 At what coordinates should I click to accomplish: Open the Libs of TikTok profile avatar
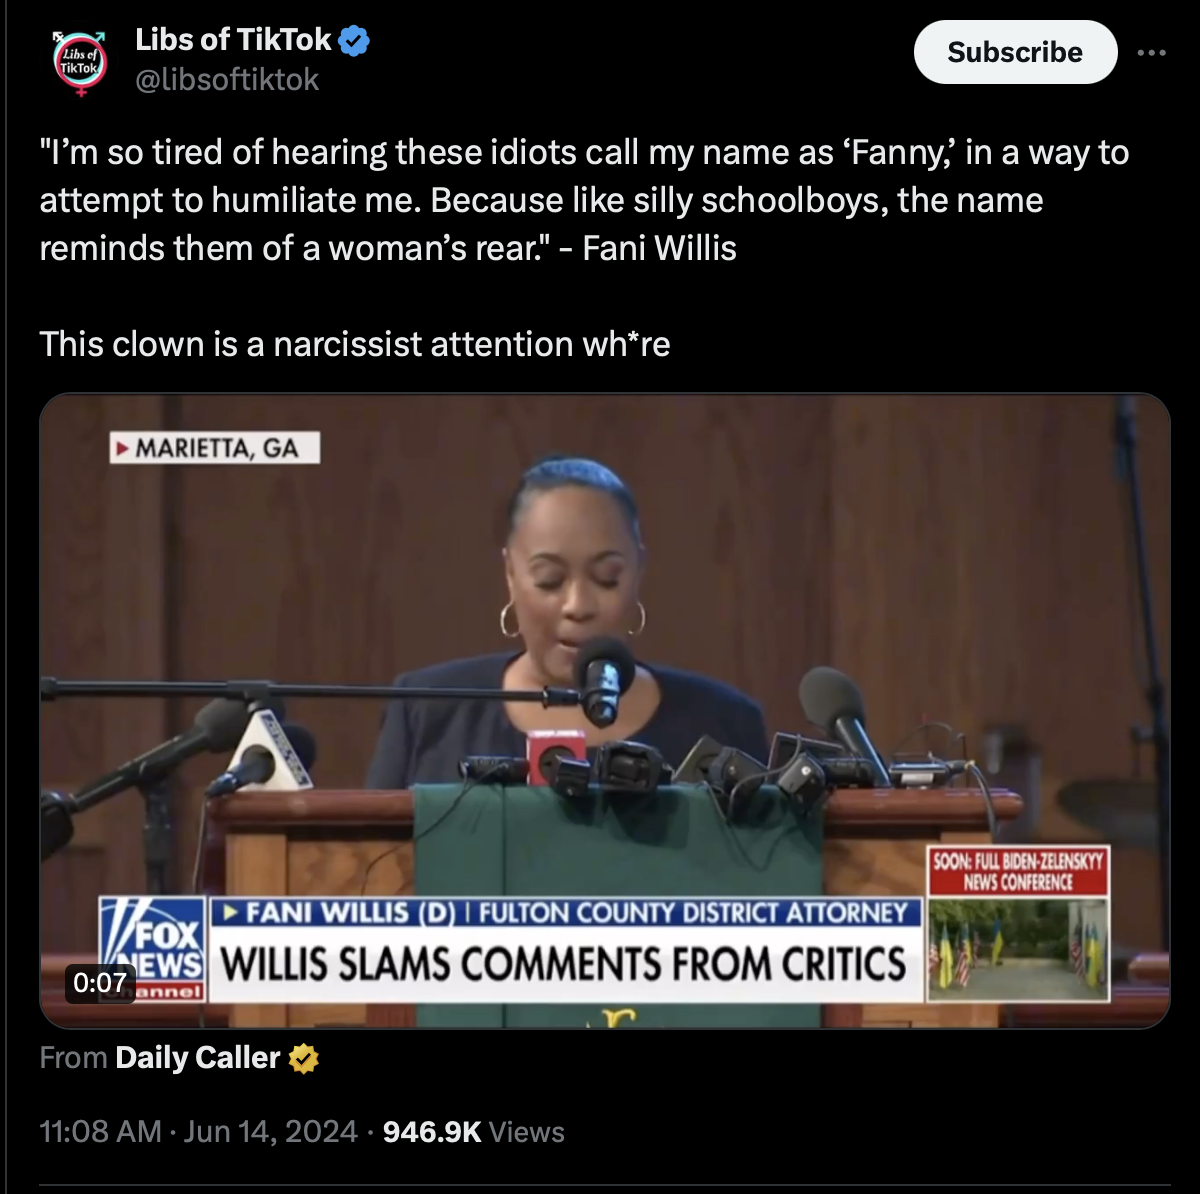tap(80, 62)
